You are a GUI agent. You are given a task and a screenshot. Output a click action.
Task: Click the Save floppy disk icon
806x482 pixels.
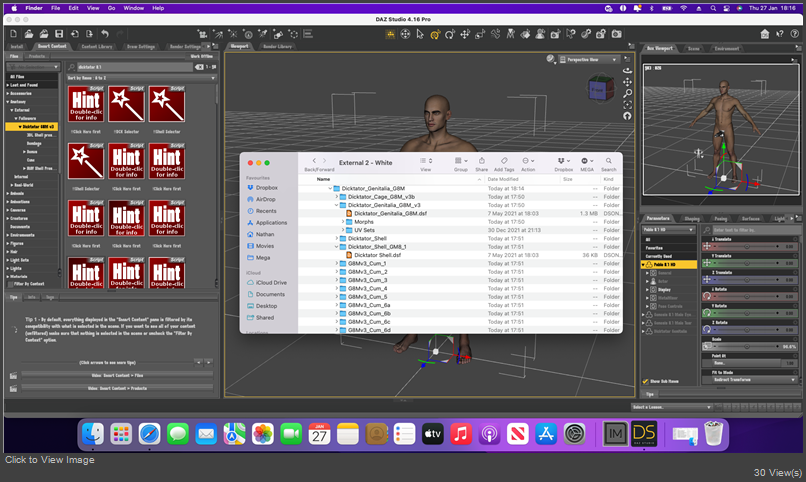point(59,34)
